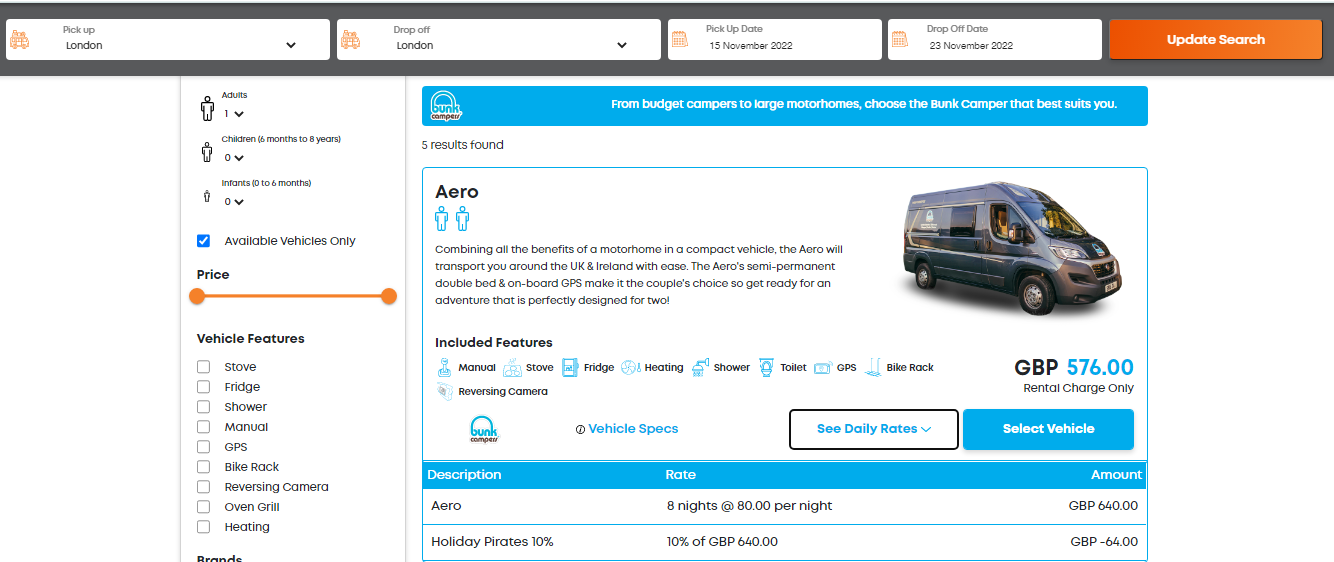Click the Bunk Campers logo in blue banner
1334x562 pixels.
[446, 105]
